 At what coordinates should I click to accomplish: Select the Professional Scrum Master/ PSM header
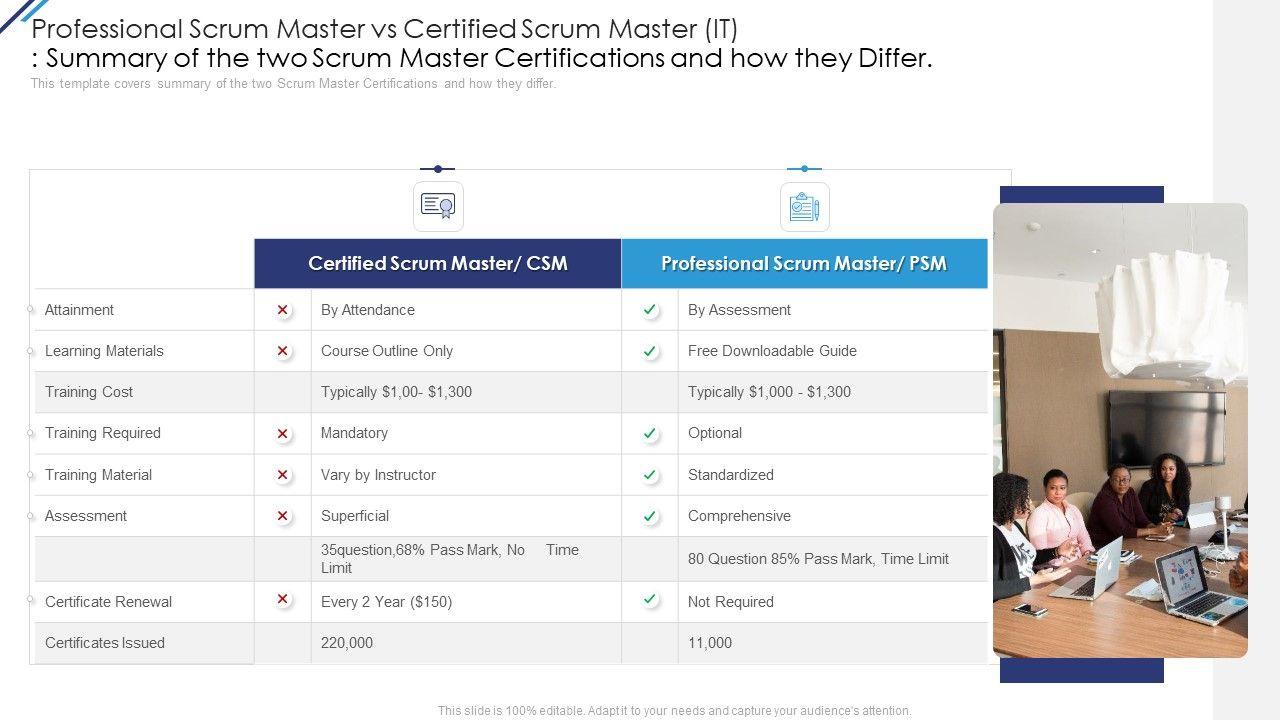804,264
